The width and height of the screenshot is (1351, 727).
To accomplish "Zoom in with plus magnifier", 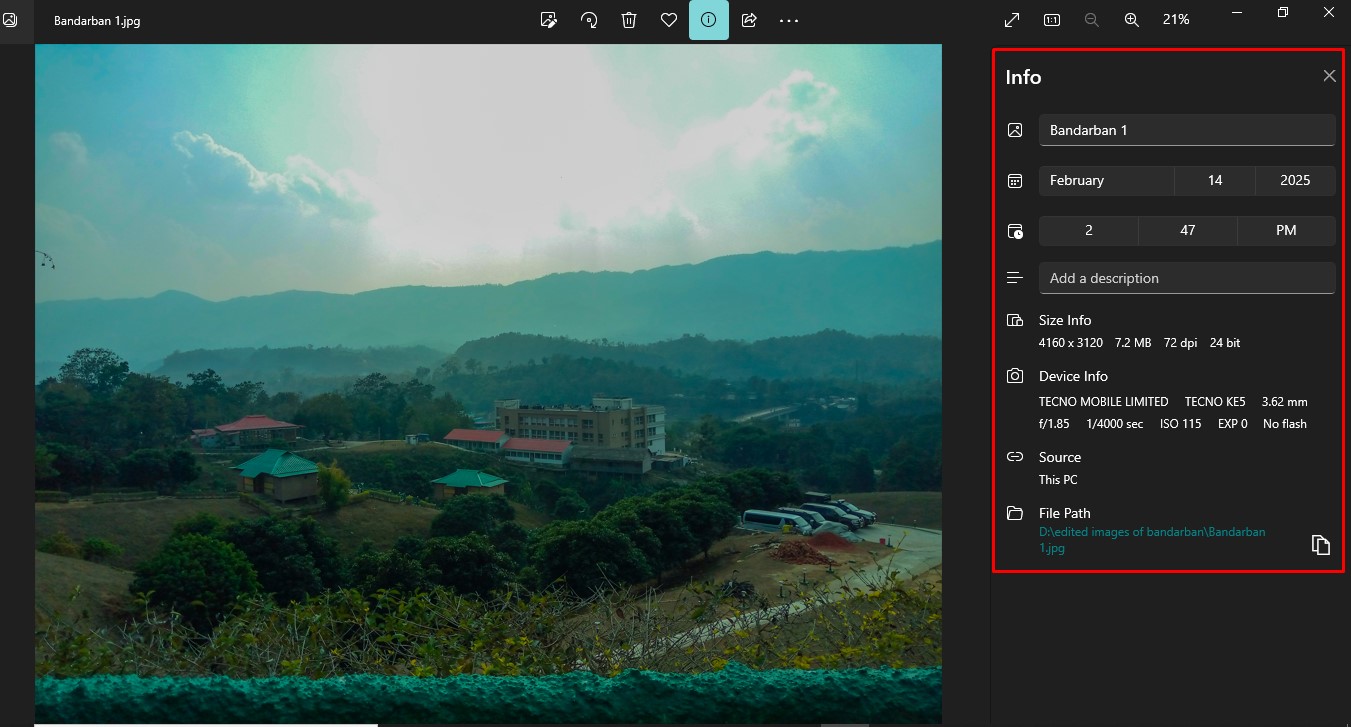I will point(1132,20).
